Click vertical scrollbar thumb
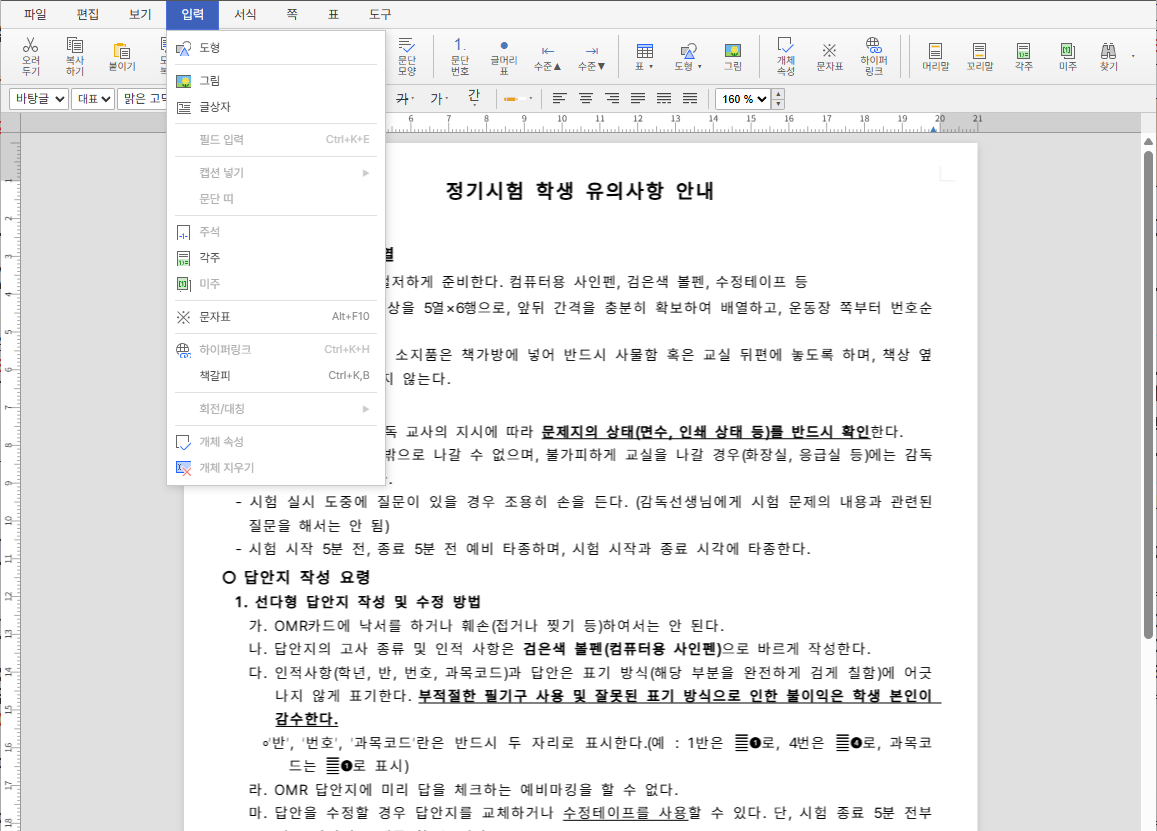Image resolution: width=1157 pixels, height=831 pixels. click(x=1148, y=395)
